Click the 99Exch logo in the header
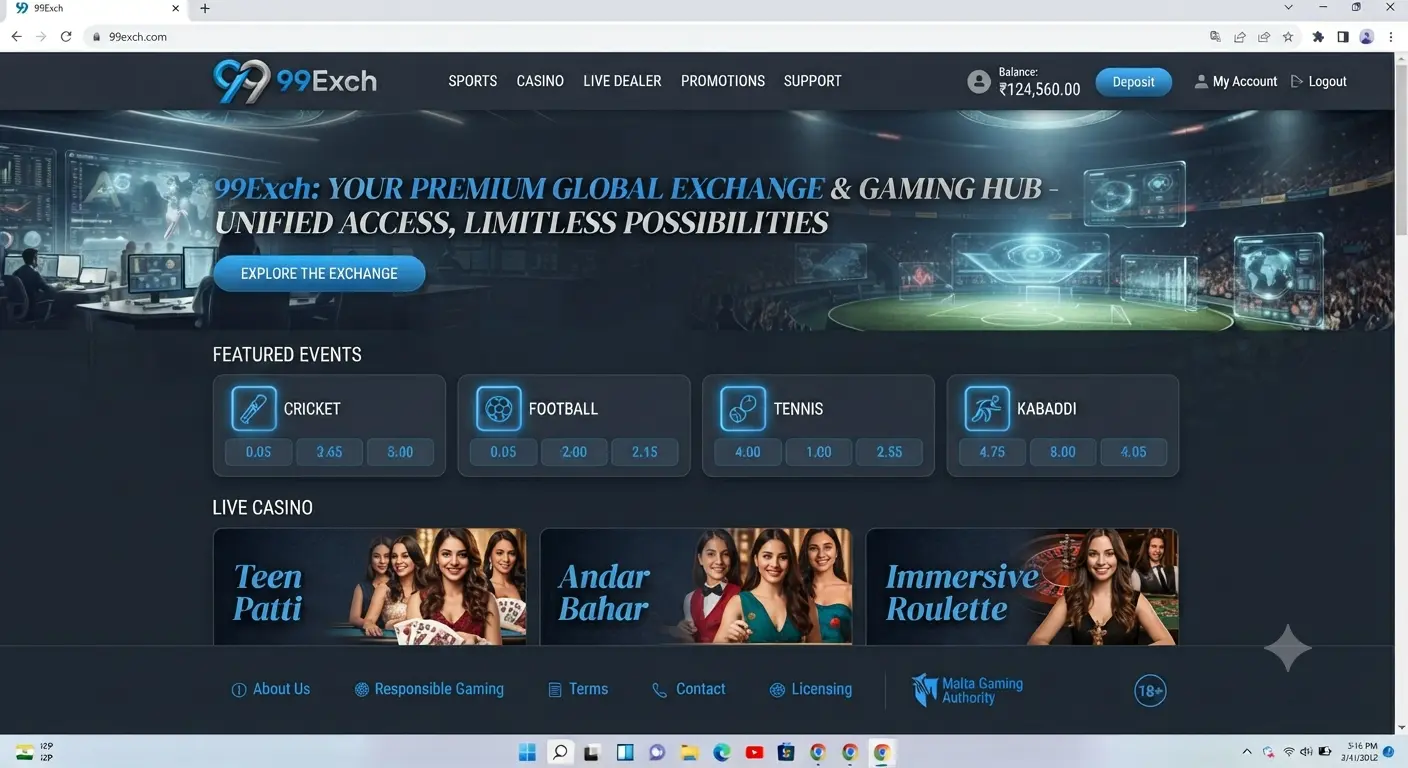 [x=295, y=81]
